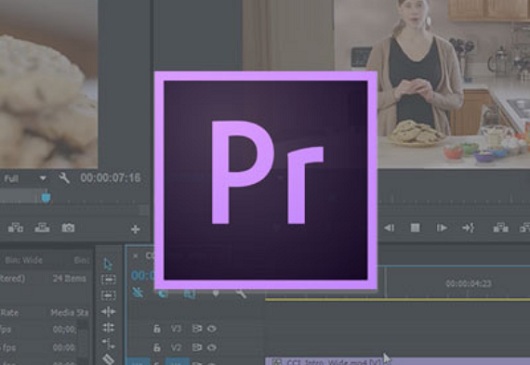Open timeline display settings wrench
Screen dimensions: 530x365
pos(241,293)
